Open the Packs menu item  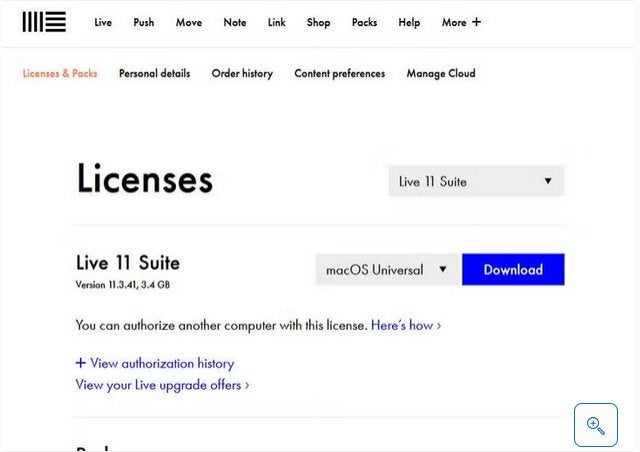[364, 22]
